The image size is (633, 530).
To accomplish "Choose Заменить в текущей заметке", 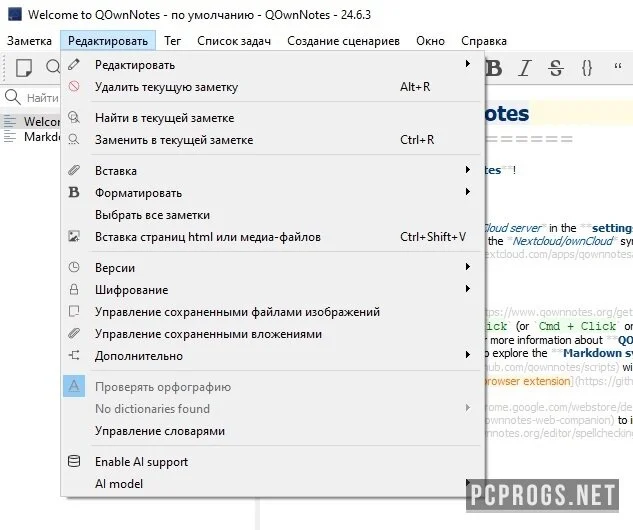I will click(x=272, y=140).
